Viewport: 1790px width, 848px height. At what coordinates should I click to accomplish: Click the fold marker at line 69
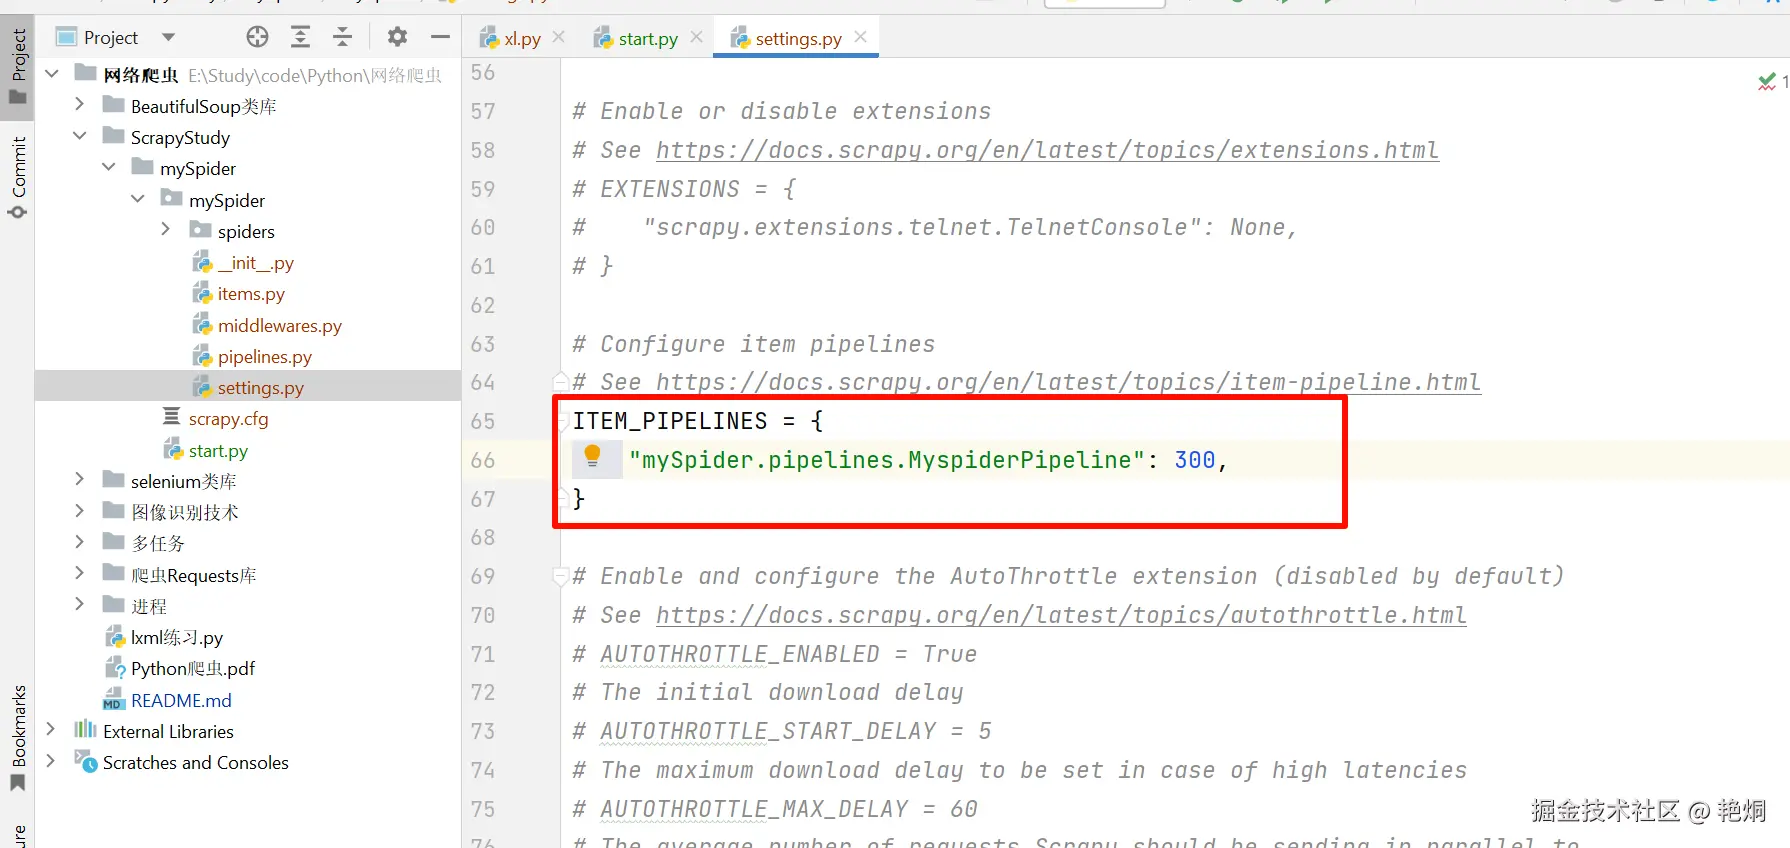coord(562,576)
